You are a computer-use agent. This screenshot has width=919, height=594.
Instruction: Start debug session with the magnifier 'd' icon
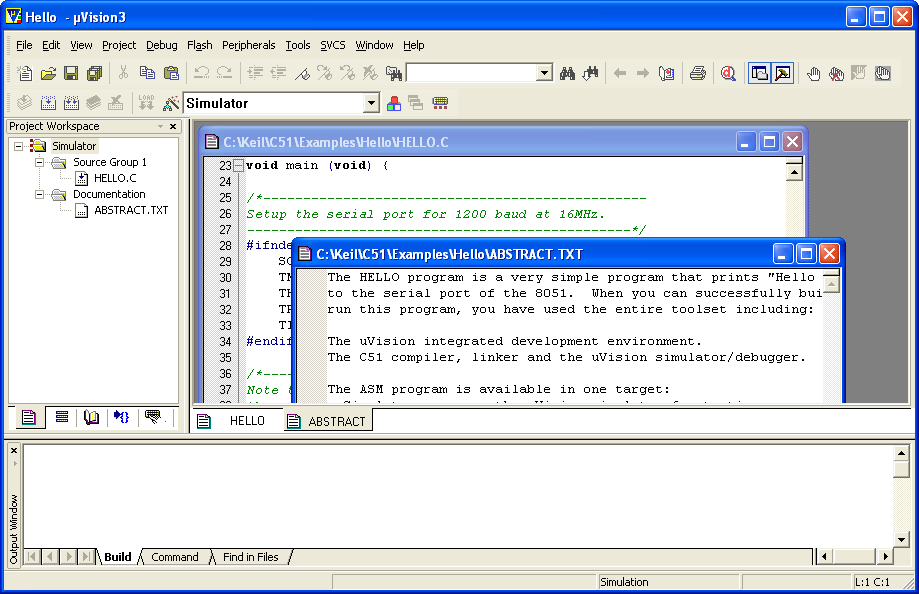(728, 73)
